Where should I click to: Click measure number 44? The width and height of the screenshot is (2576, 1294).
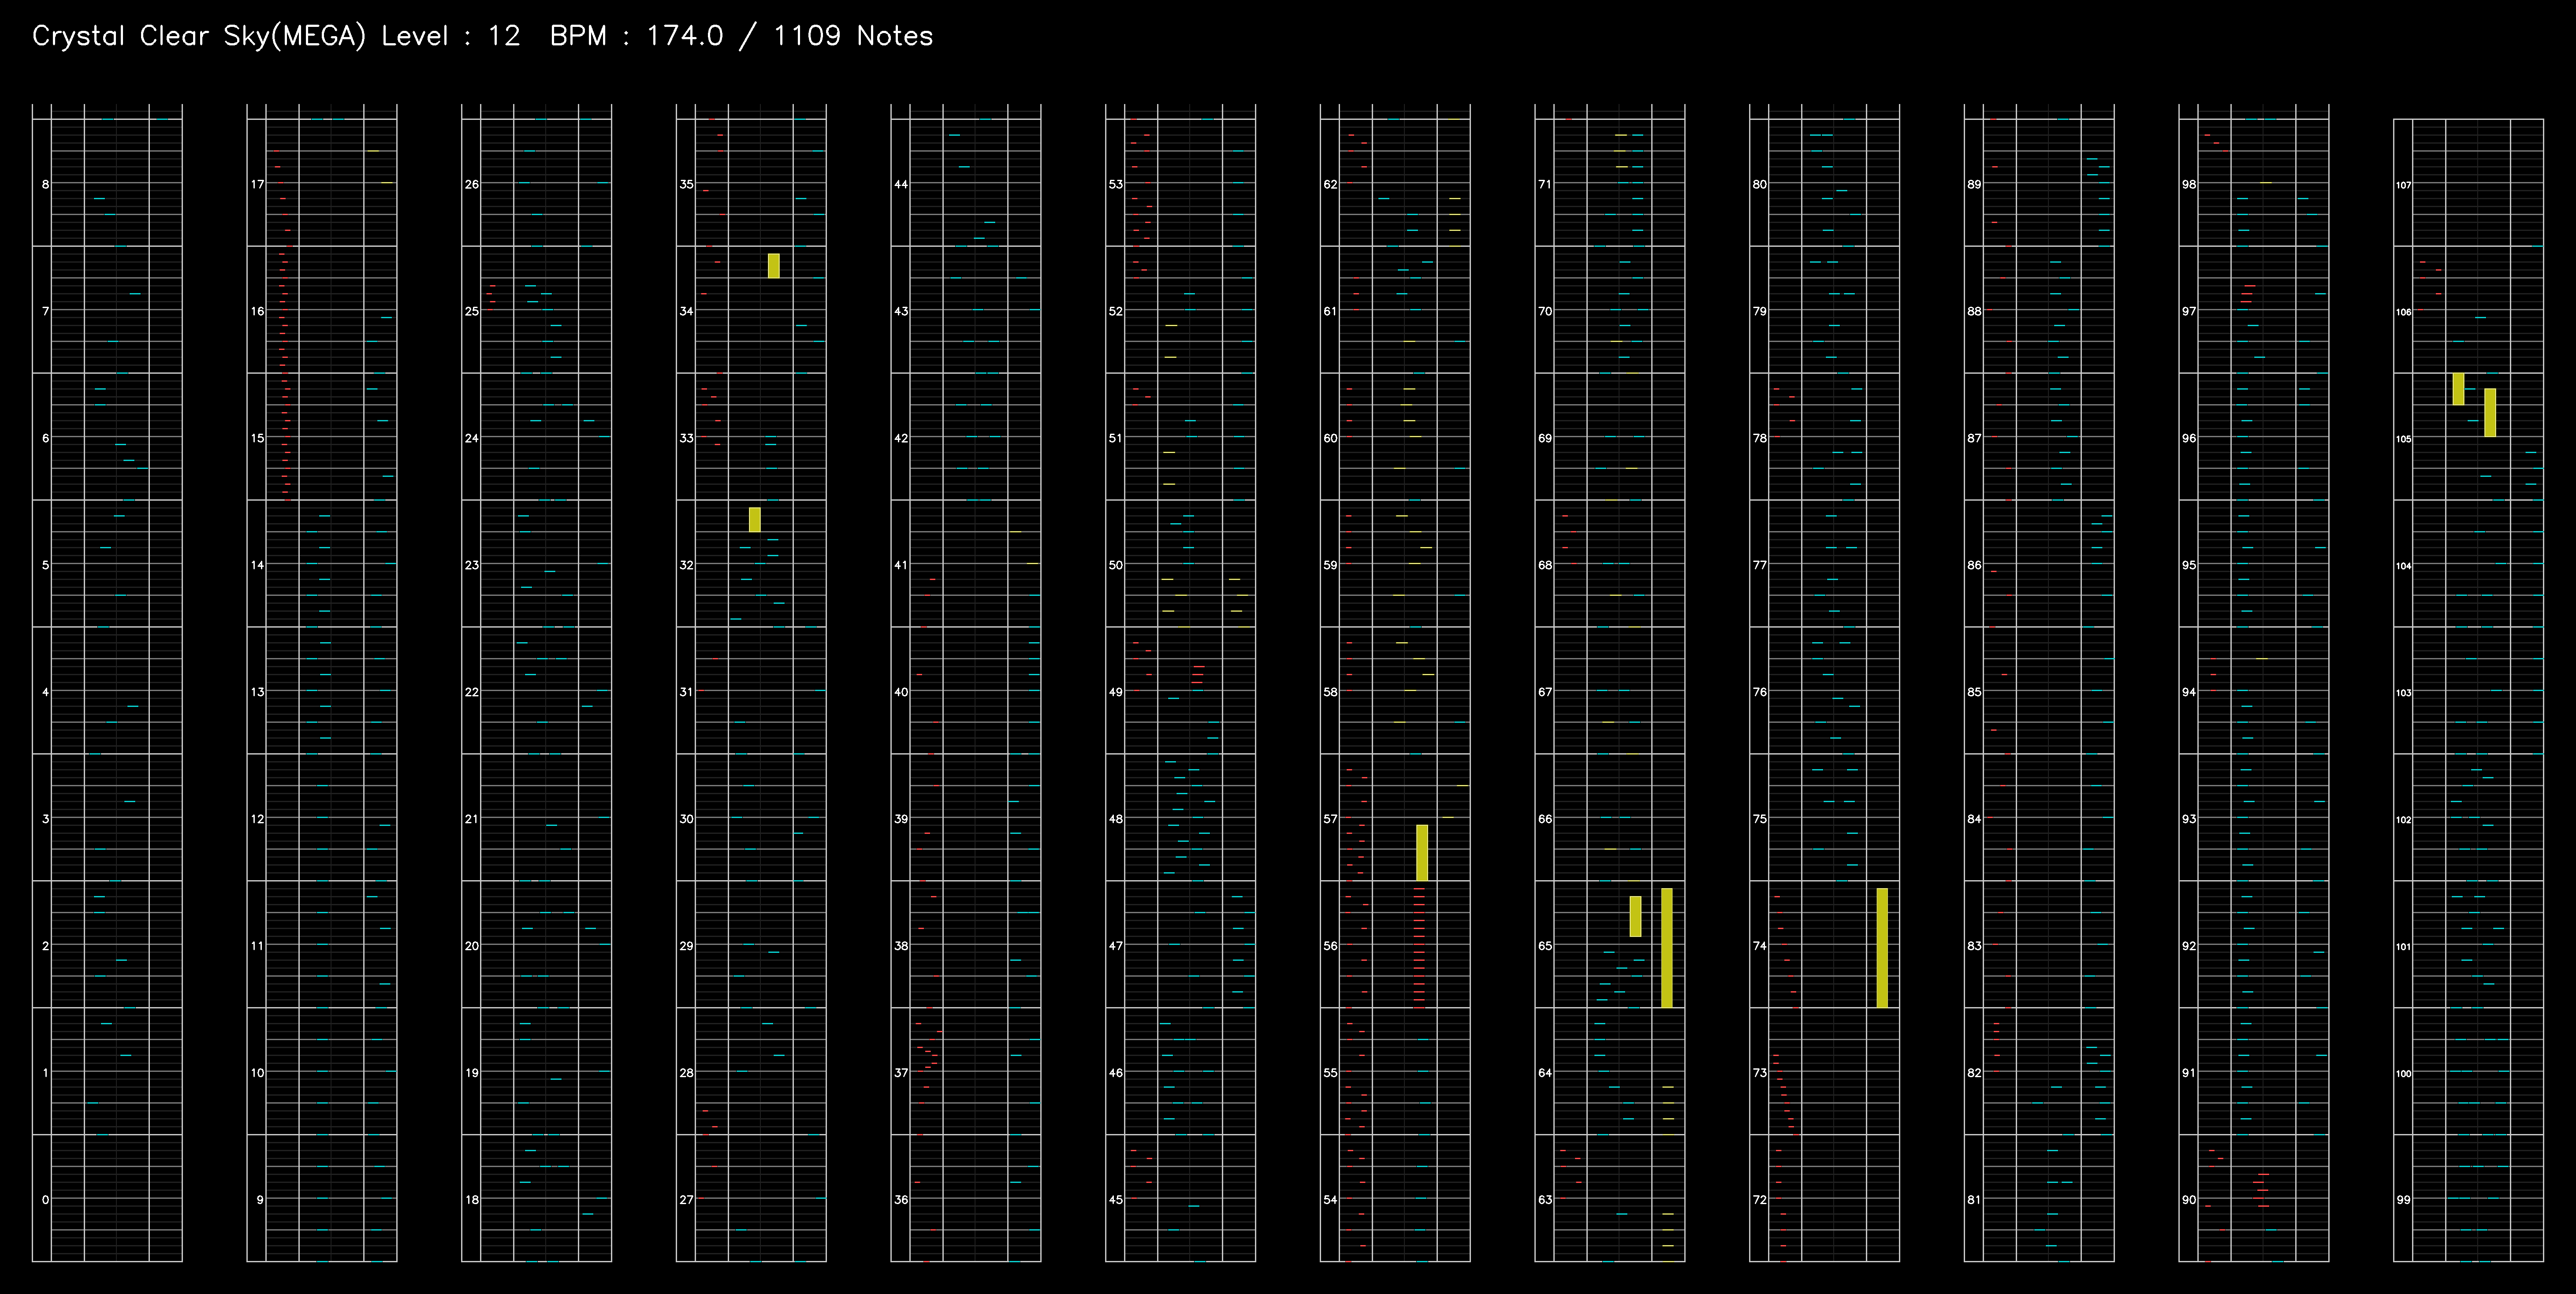(901, 184)
